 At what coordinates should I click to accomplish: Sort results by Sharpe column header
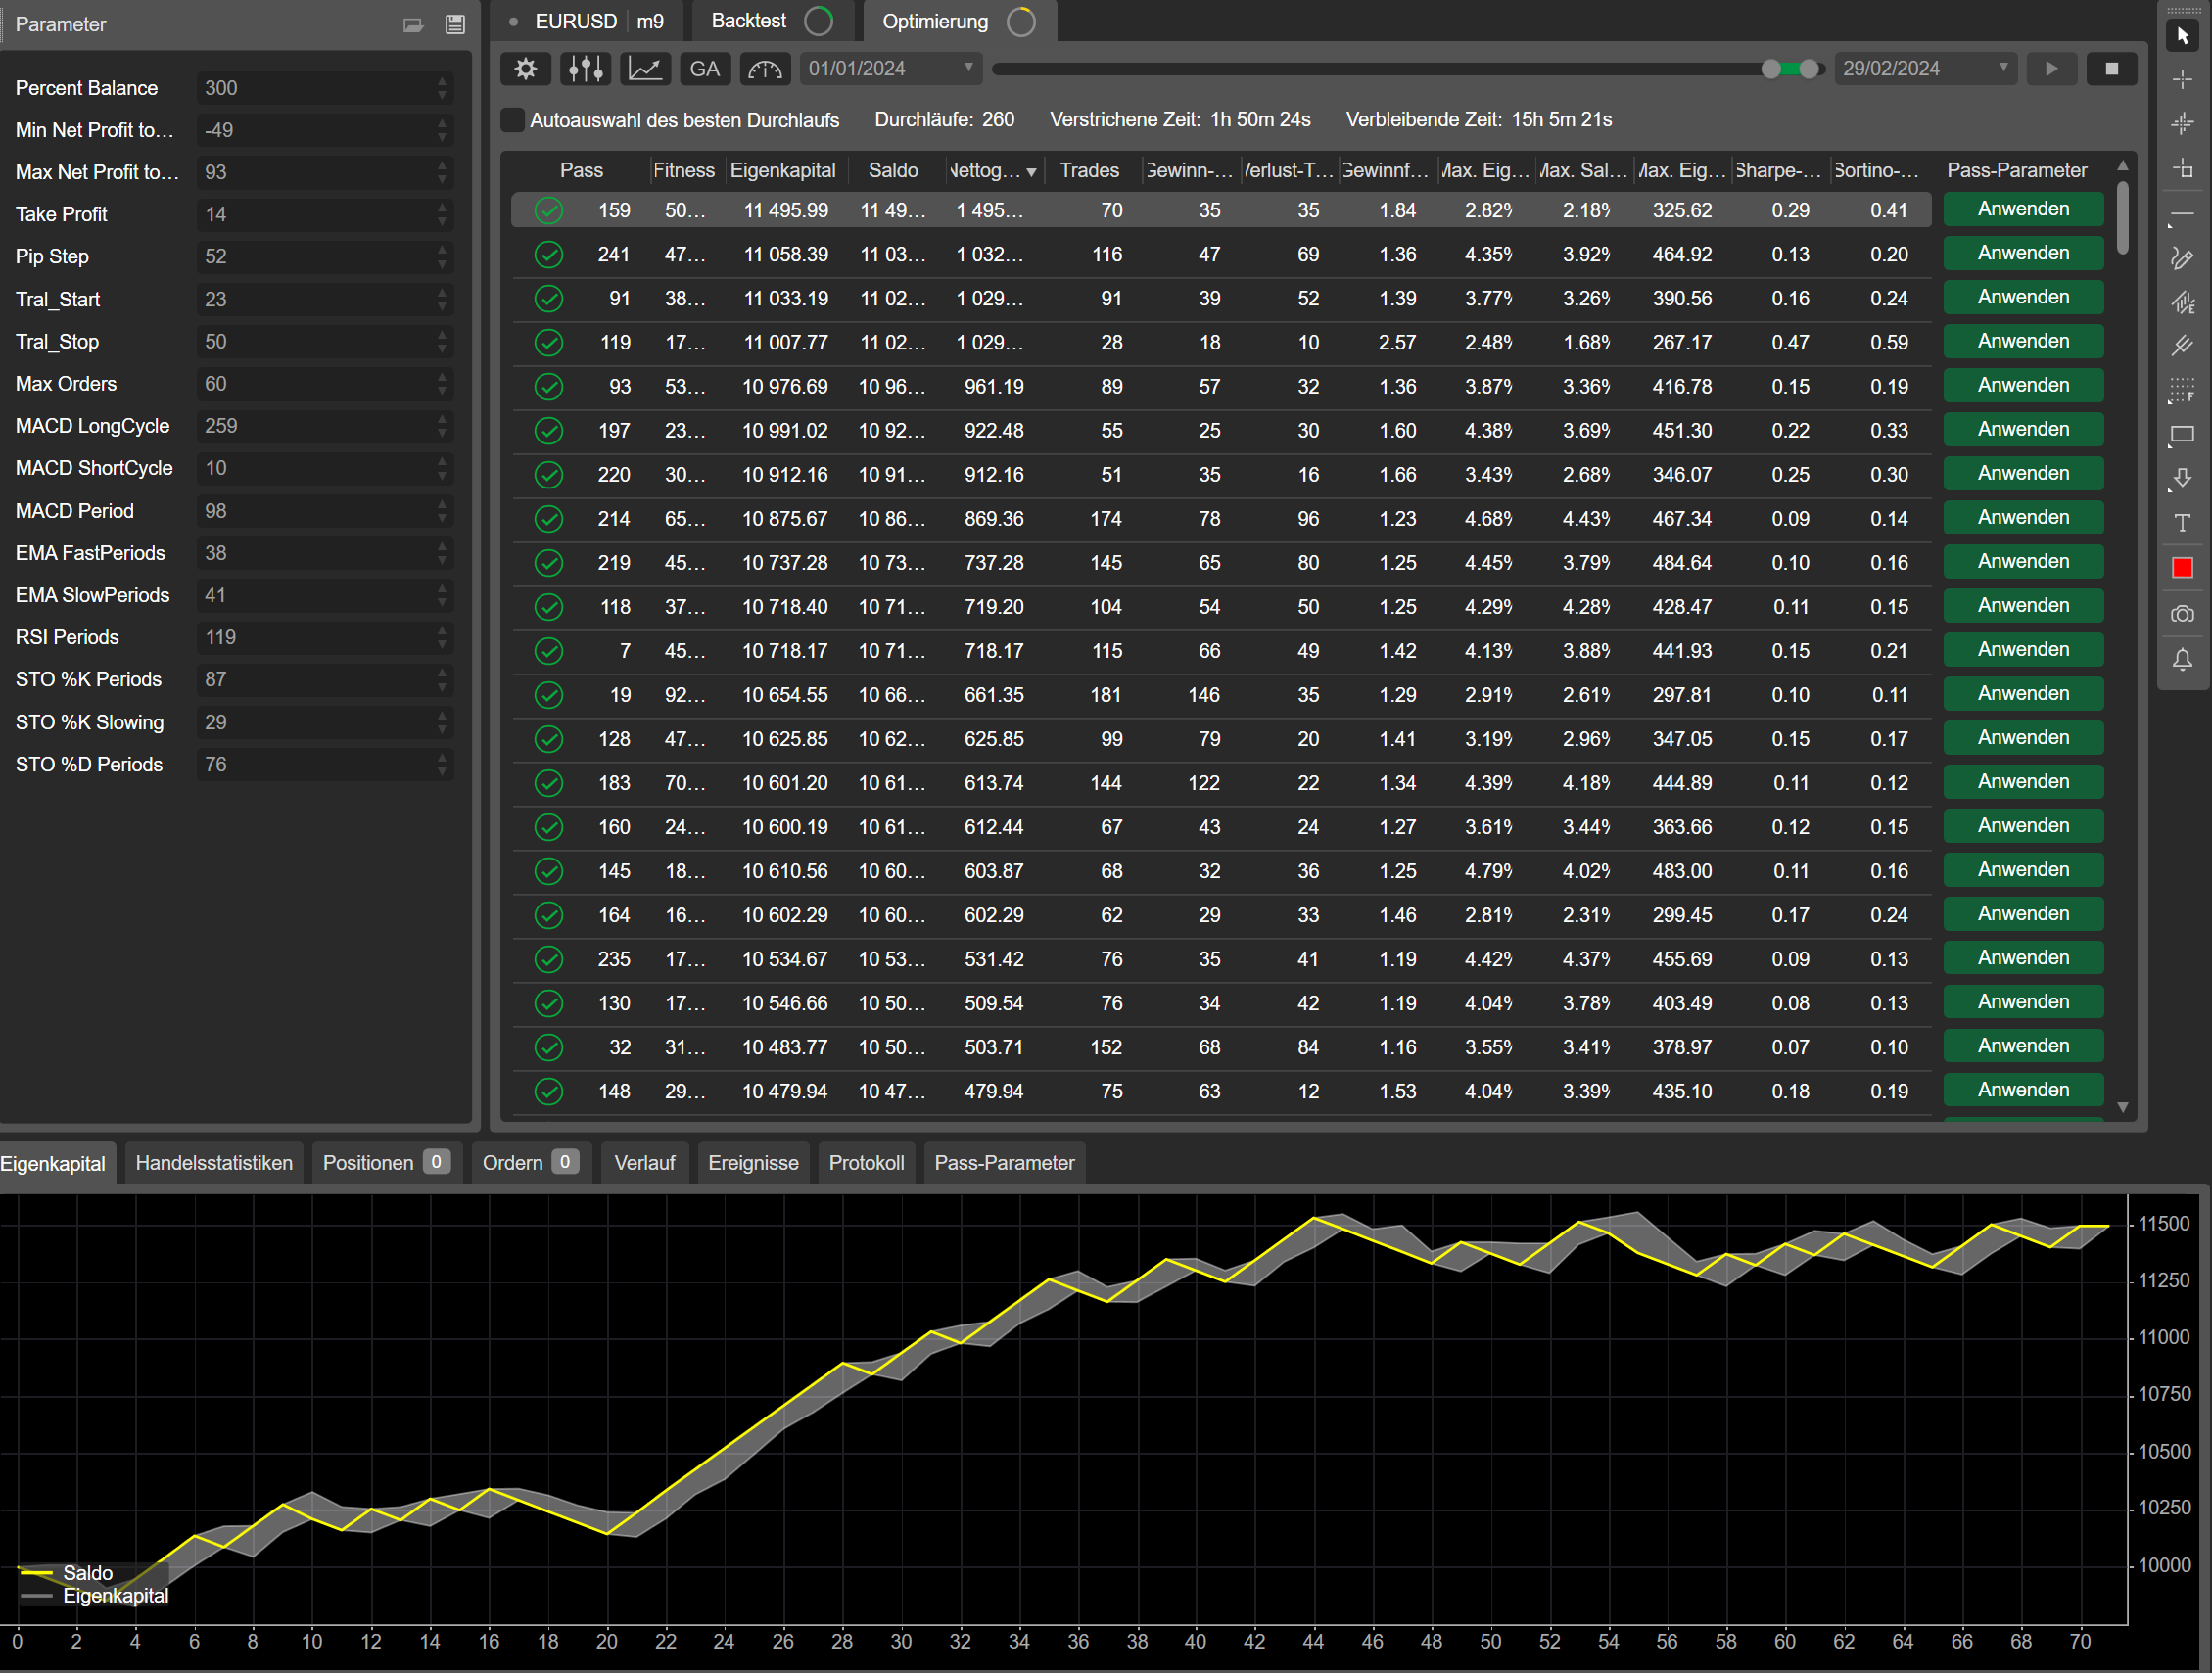click(x=1779, y=170)
